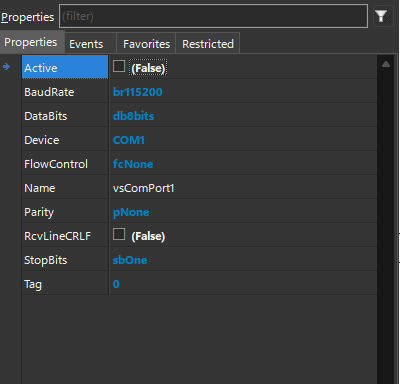Click the scrollbar up arrow
The width and height of the screenshot is (400, 384).
[x=386, y=64]
